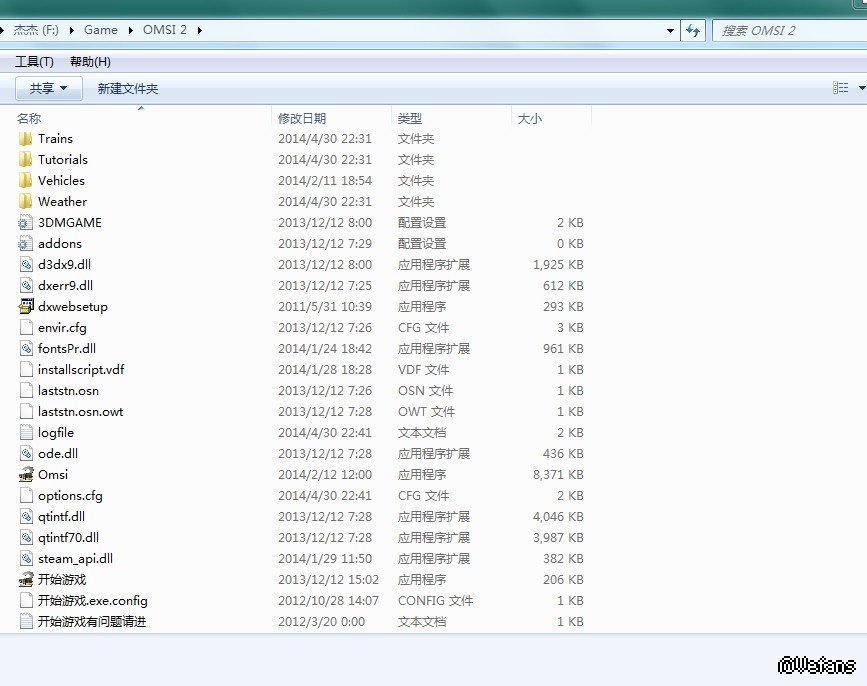Expand the arrow after OMSI 2 in path

click(x=200, y=30)
